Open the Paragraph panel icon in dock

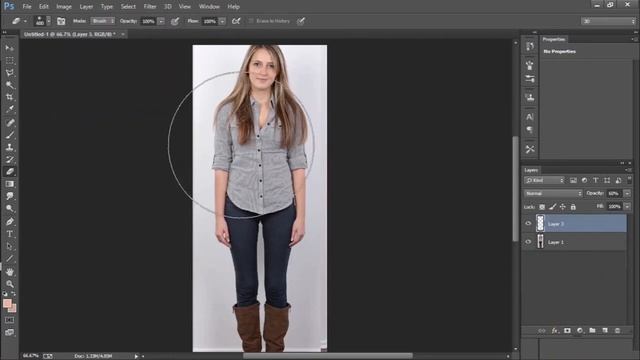pos(530,130)
